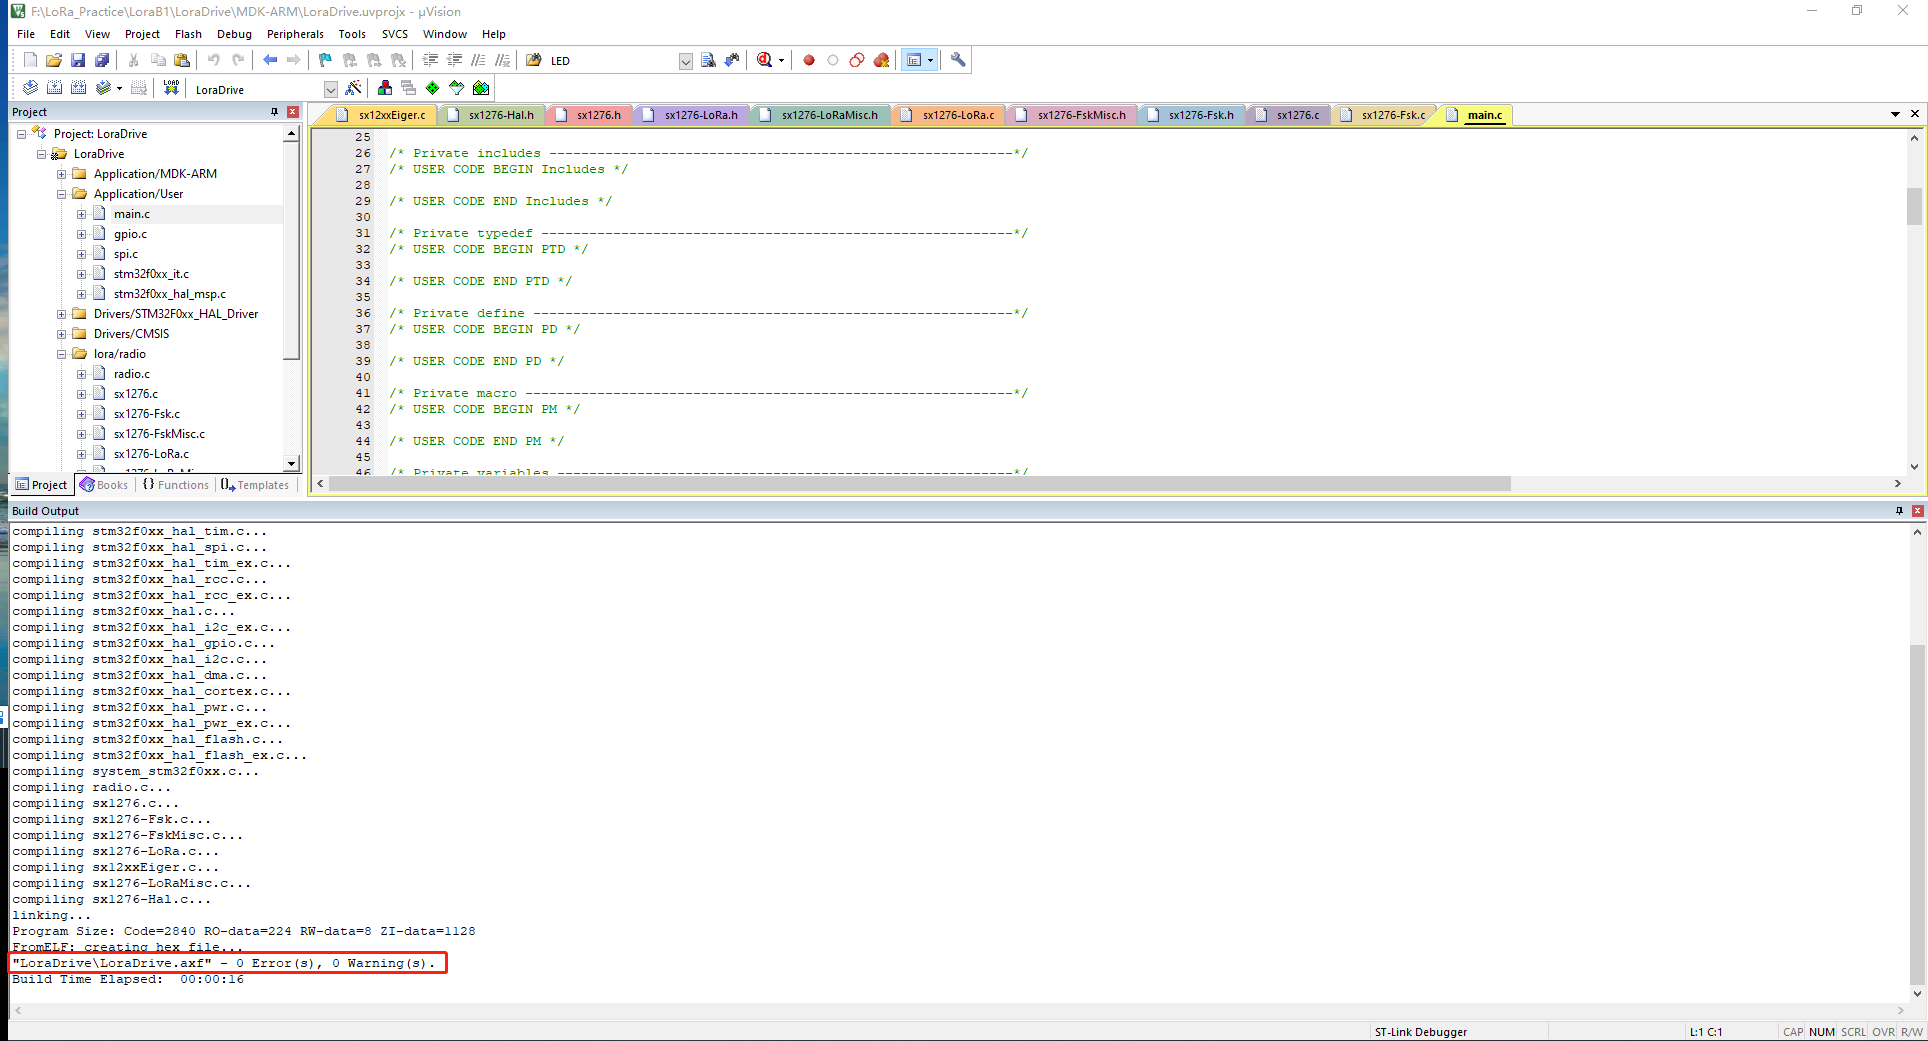Open the find text LED dropdown
1928x1041 pixels.
pyautogui.click(x=686, y=61)
